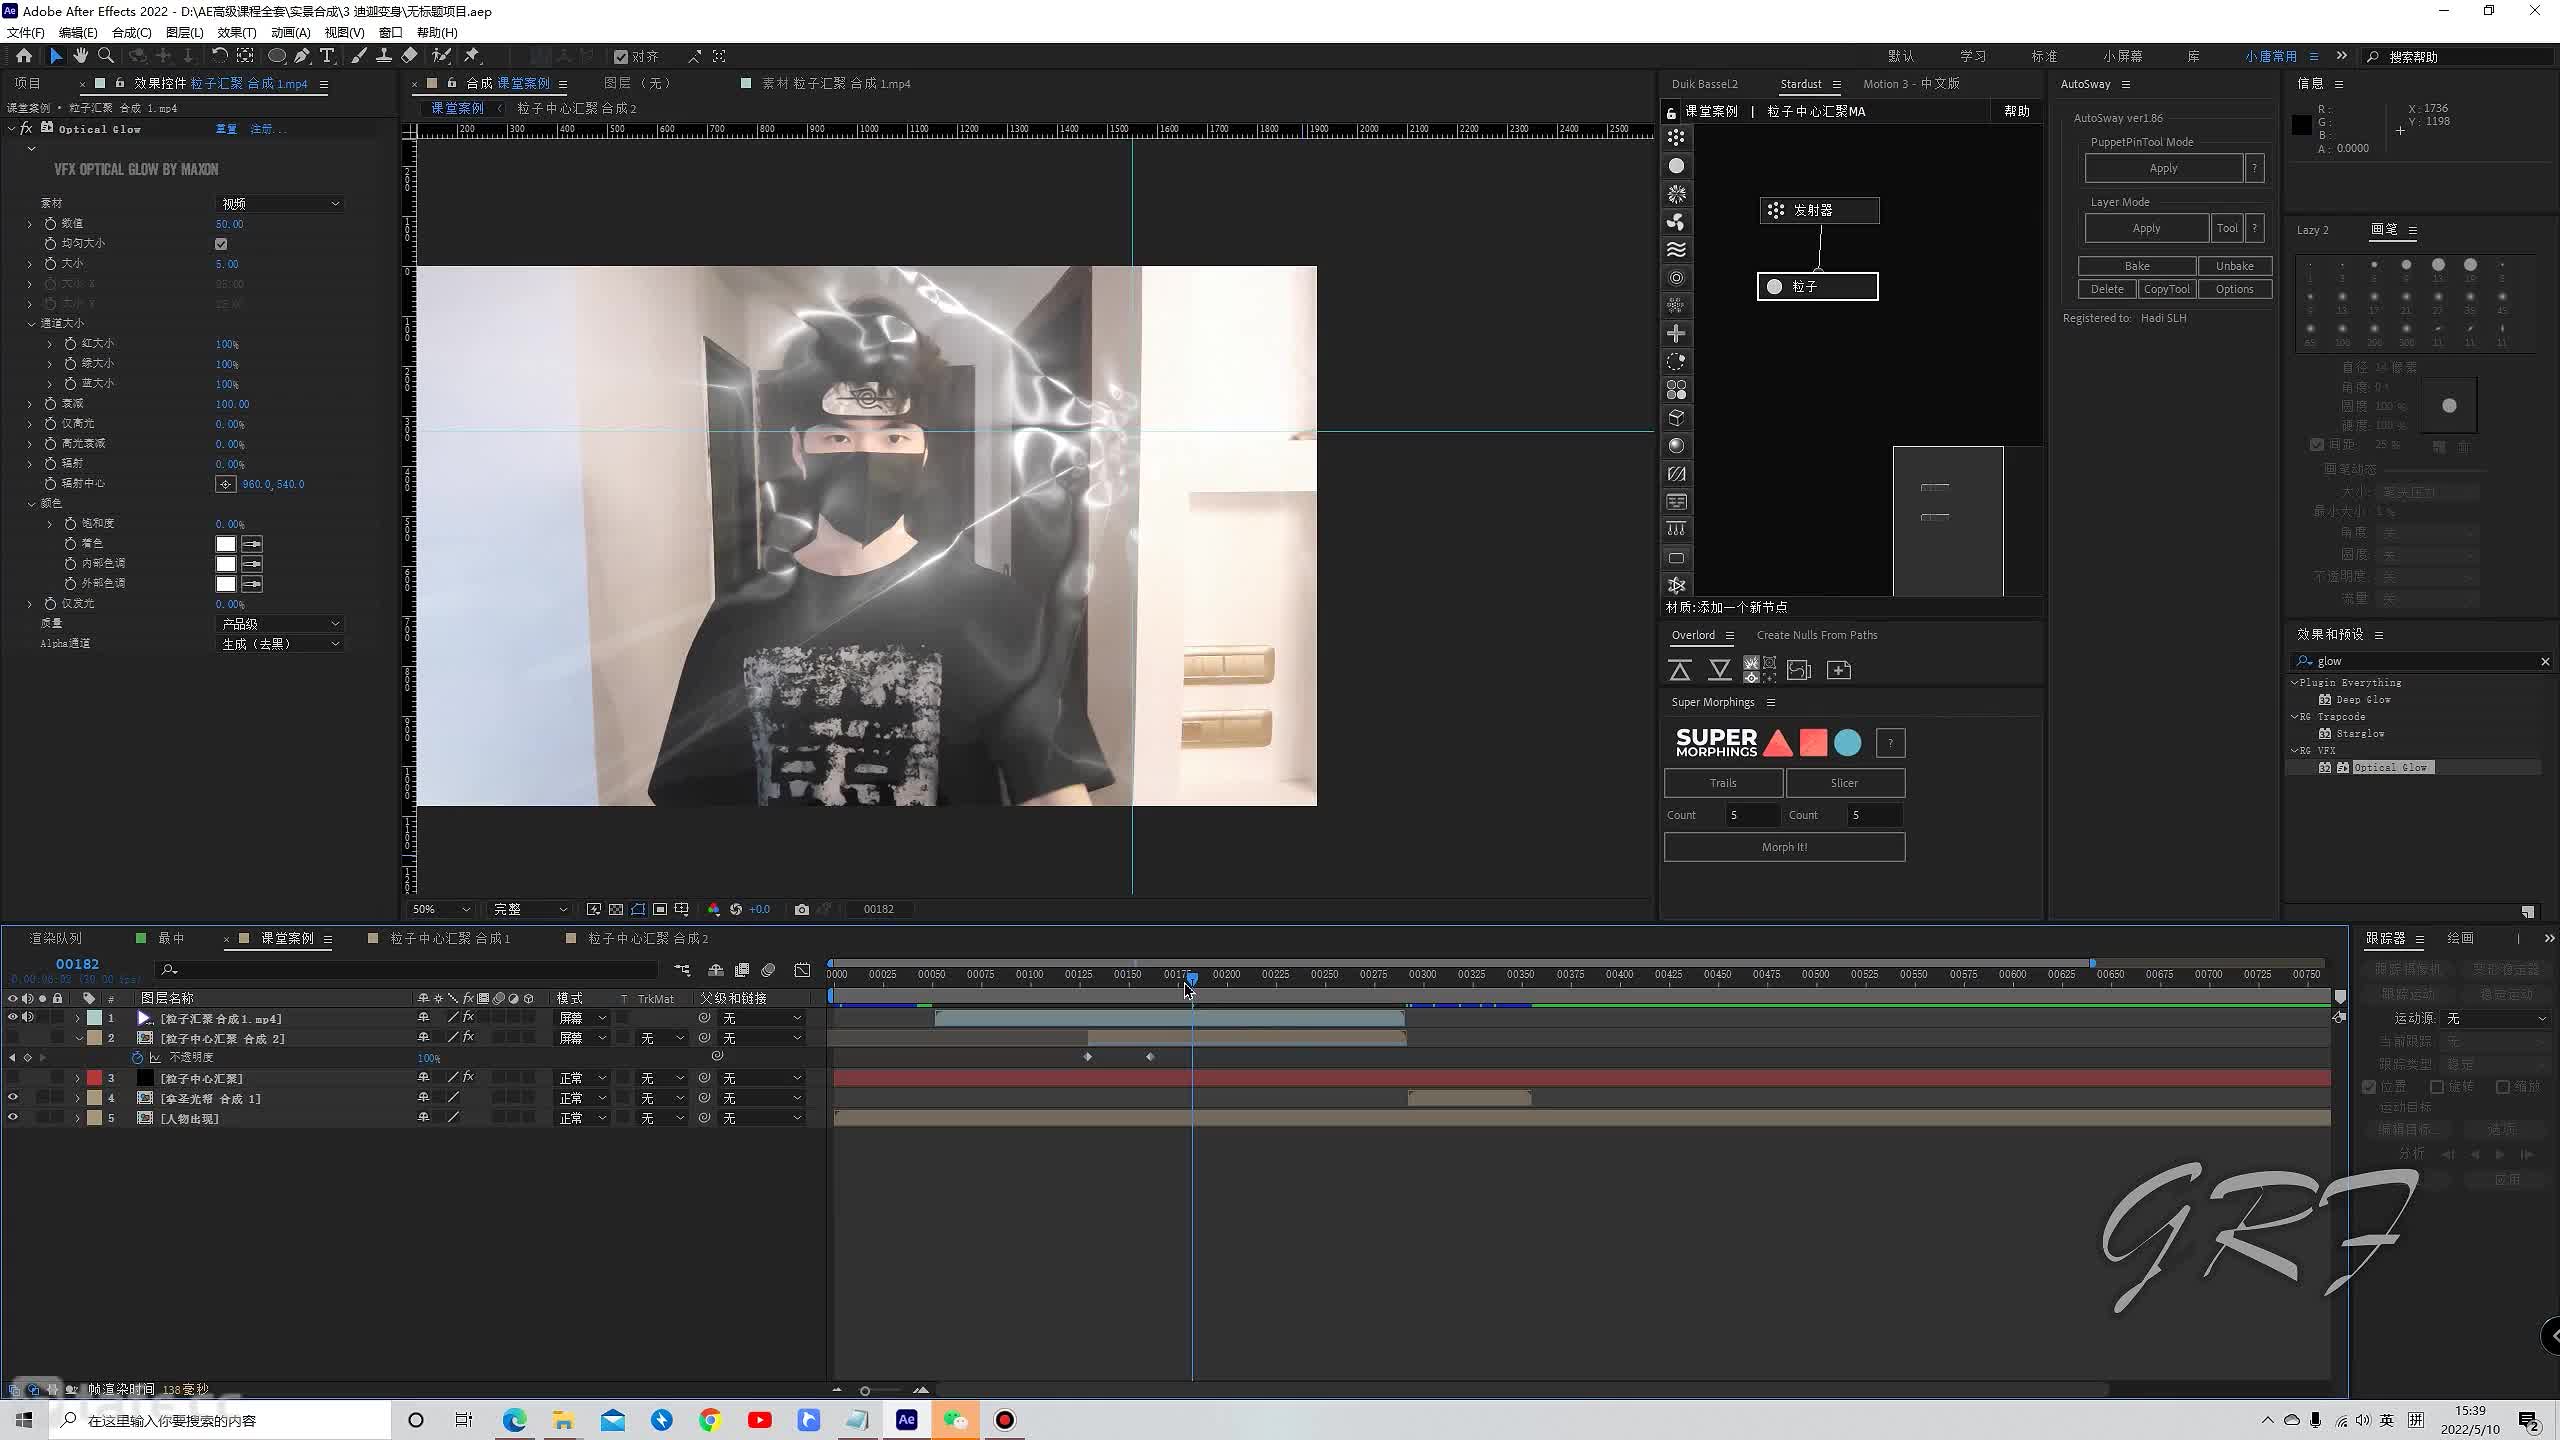The height and width of the screenshot is (1440, 2560).
Task: Click the Morph It! button
Action: coord(1784,847)
